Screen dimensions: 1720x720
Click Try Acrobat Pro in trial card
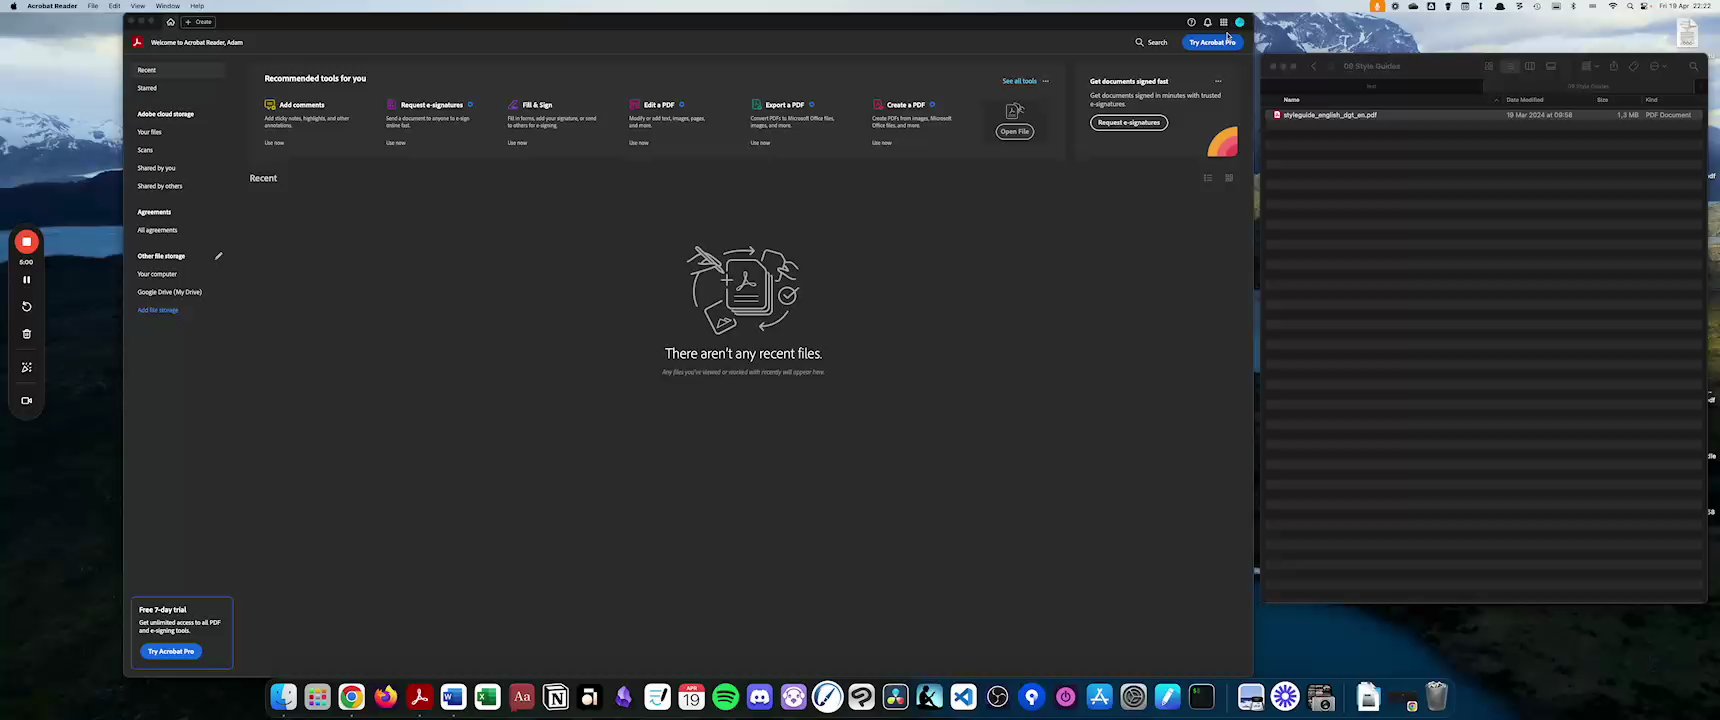[171, 651]
